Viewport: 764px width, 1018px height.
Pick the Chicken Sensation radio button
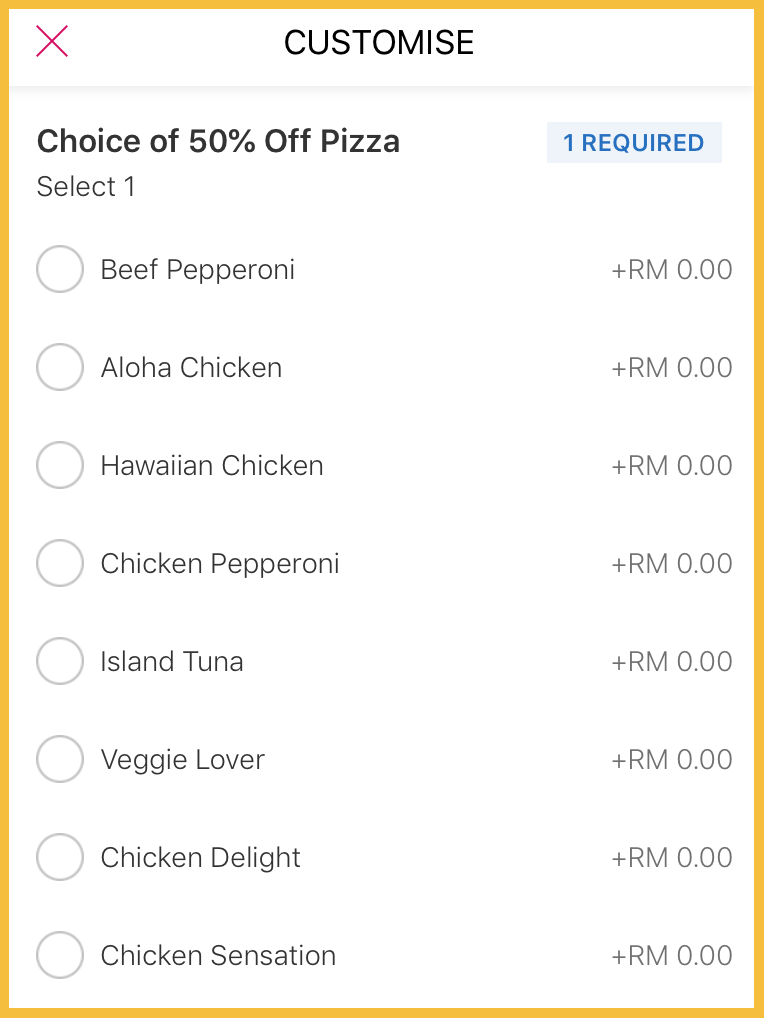[59, 956]
